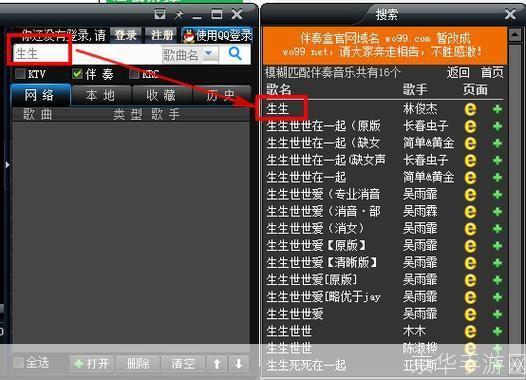
Task: Click the 登录 button
Action: (125, 35)
